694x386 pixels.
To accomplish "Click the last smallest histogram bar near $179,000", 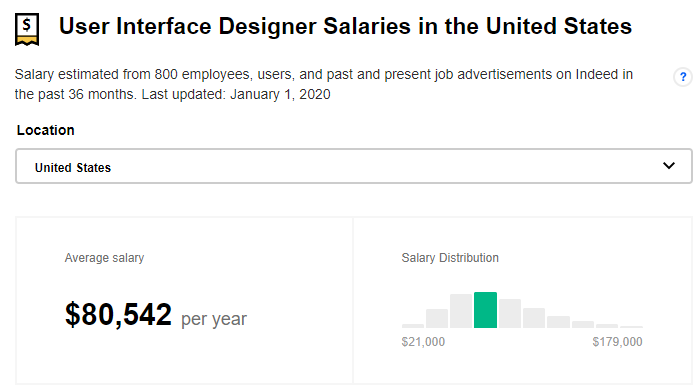I will click(631, 327).
